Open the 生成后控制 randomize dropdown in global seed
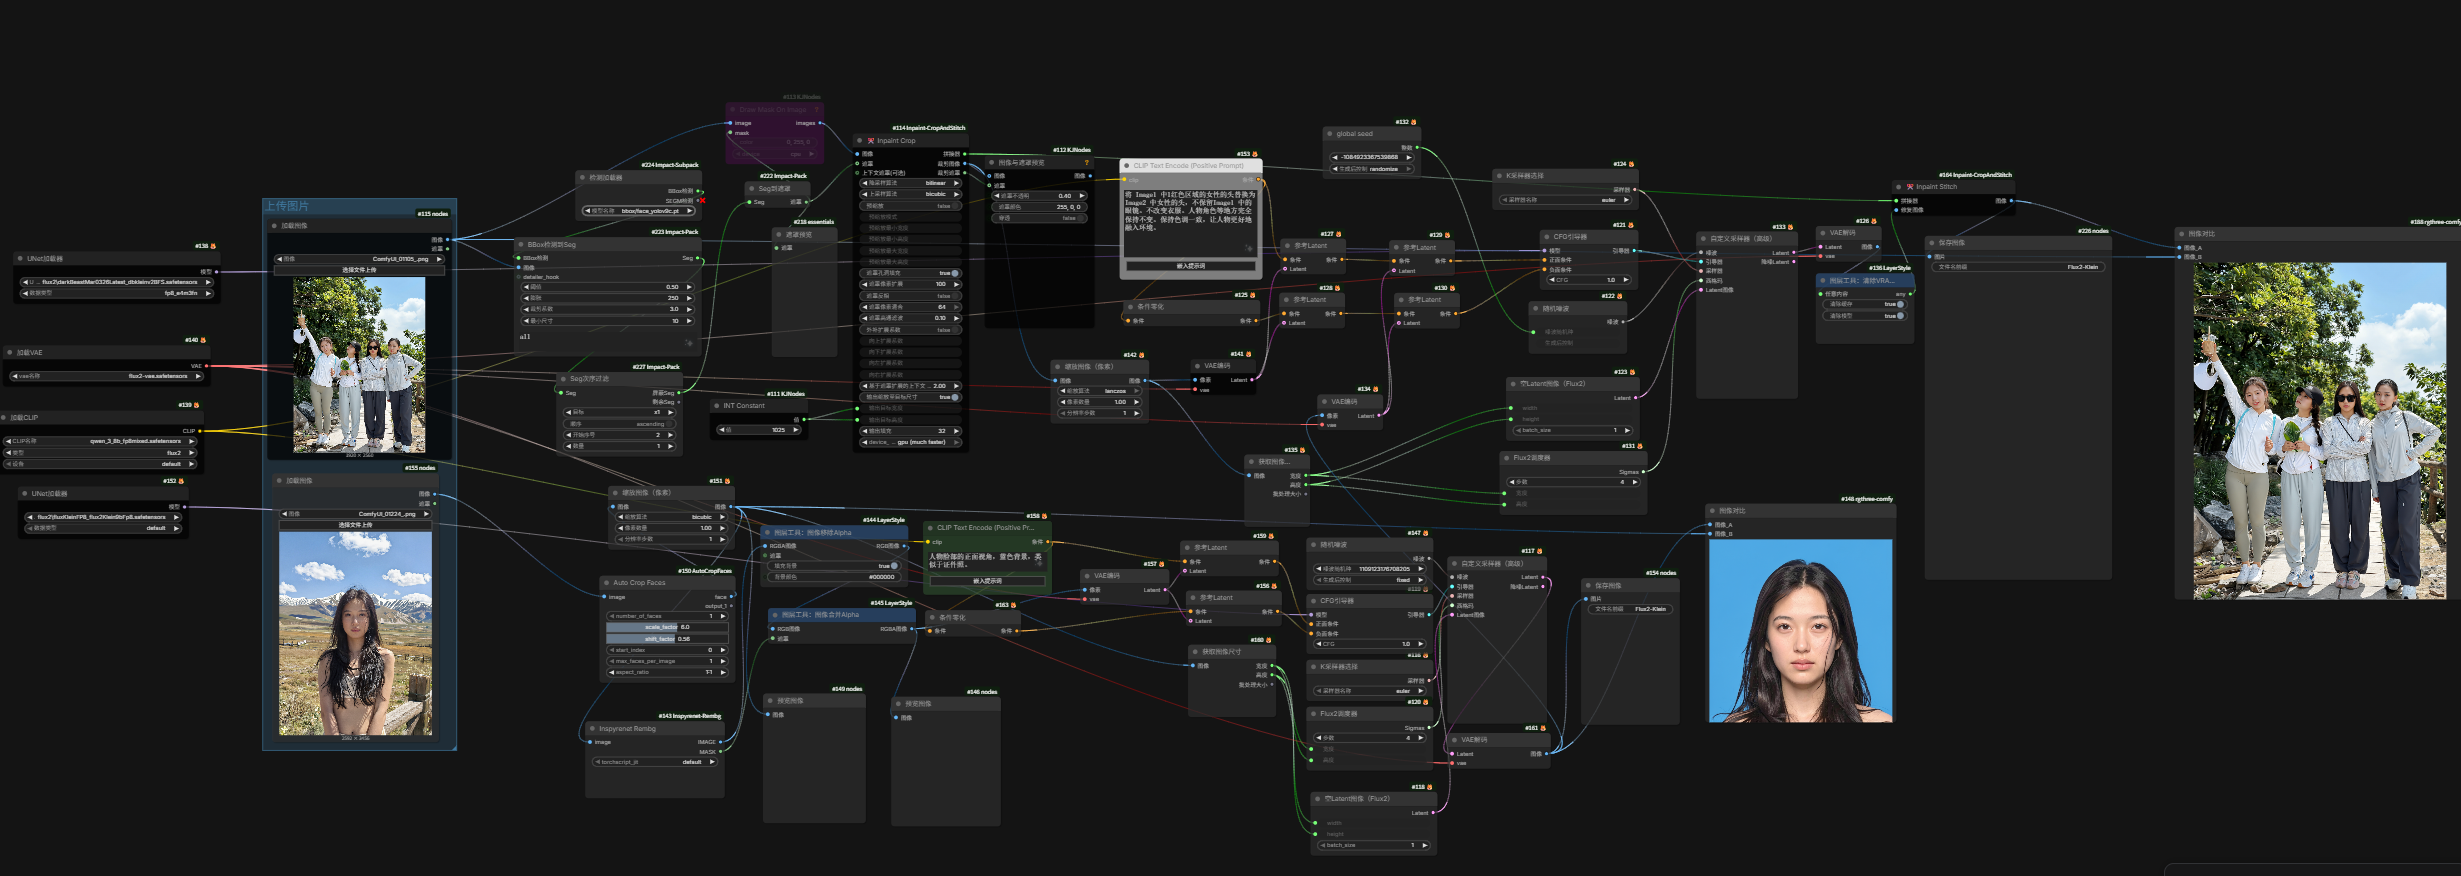This screenshot has width=2461, height=876. [x=1371, y=169]
